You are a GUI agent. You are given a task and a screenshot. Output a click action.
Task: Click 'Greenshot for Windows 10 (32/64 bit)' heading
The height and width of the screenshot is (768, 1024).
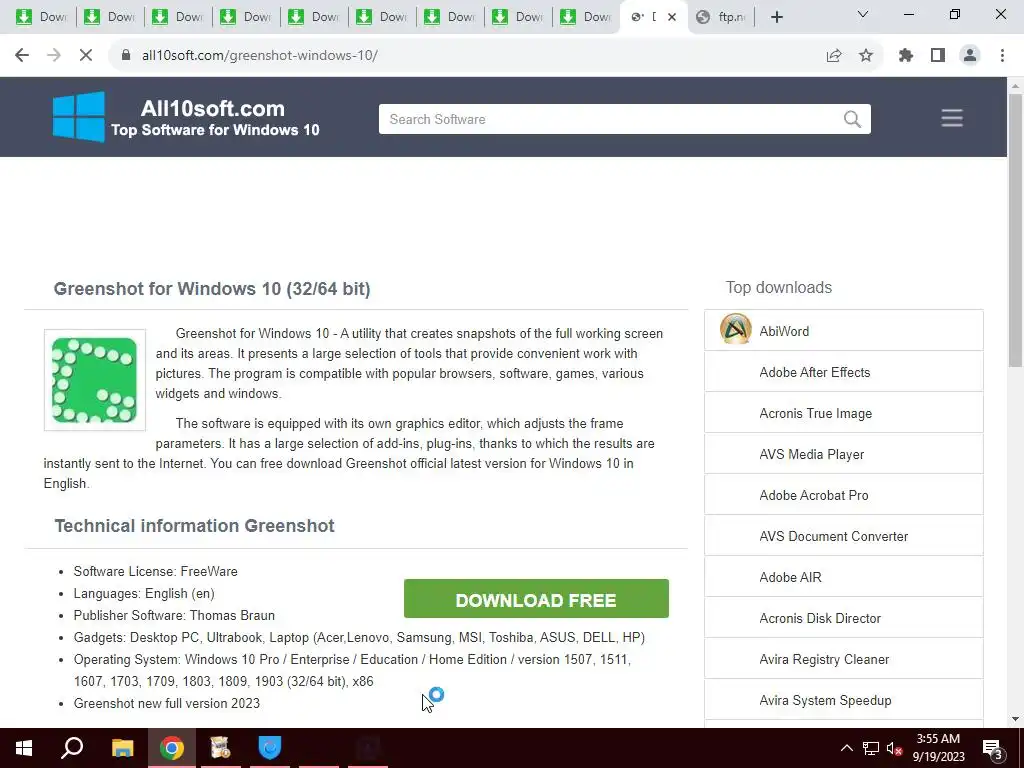coord(212,289)
